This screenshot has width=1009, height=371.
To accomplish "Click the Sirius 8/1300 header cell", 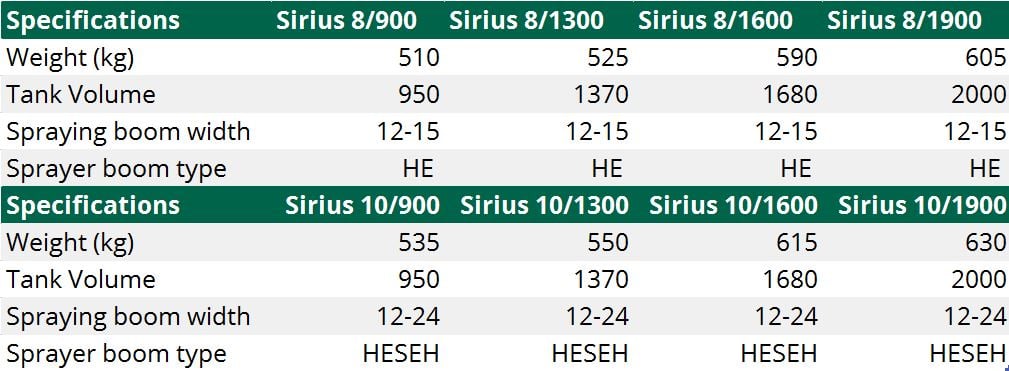I will [526, 21].
